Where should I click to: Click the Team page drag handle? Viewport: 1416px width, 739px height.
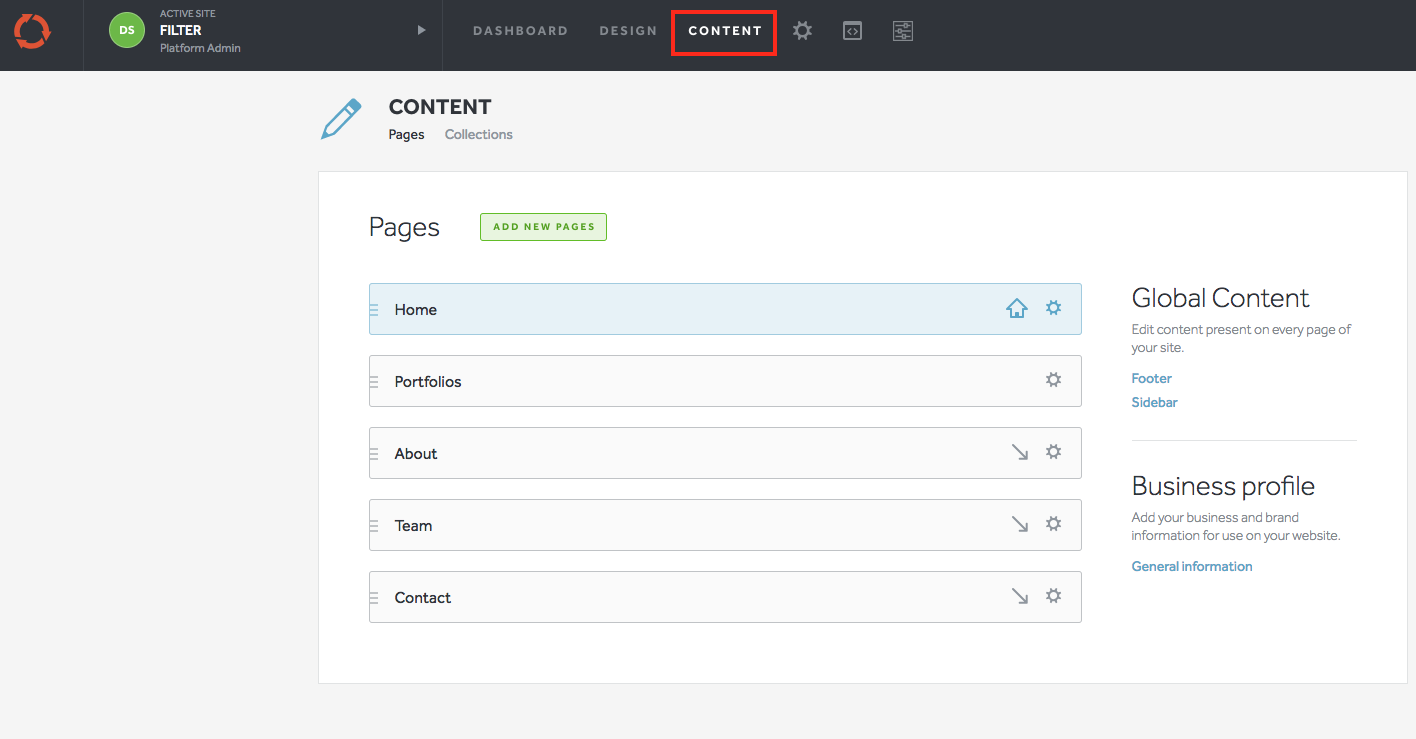374,526
